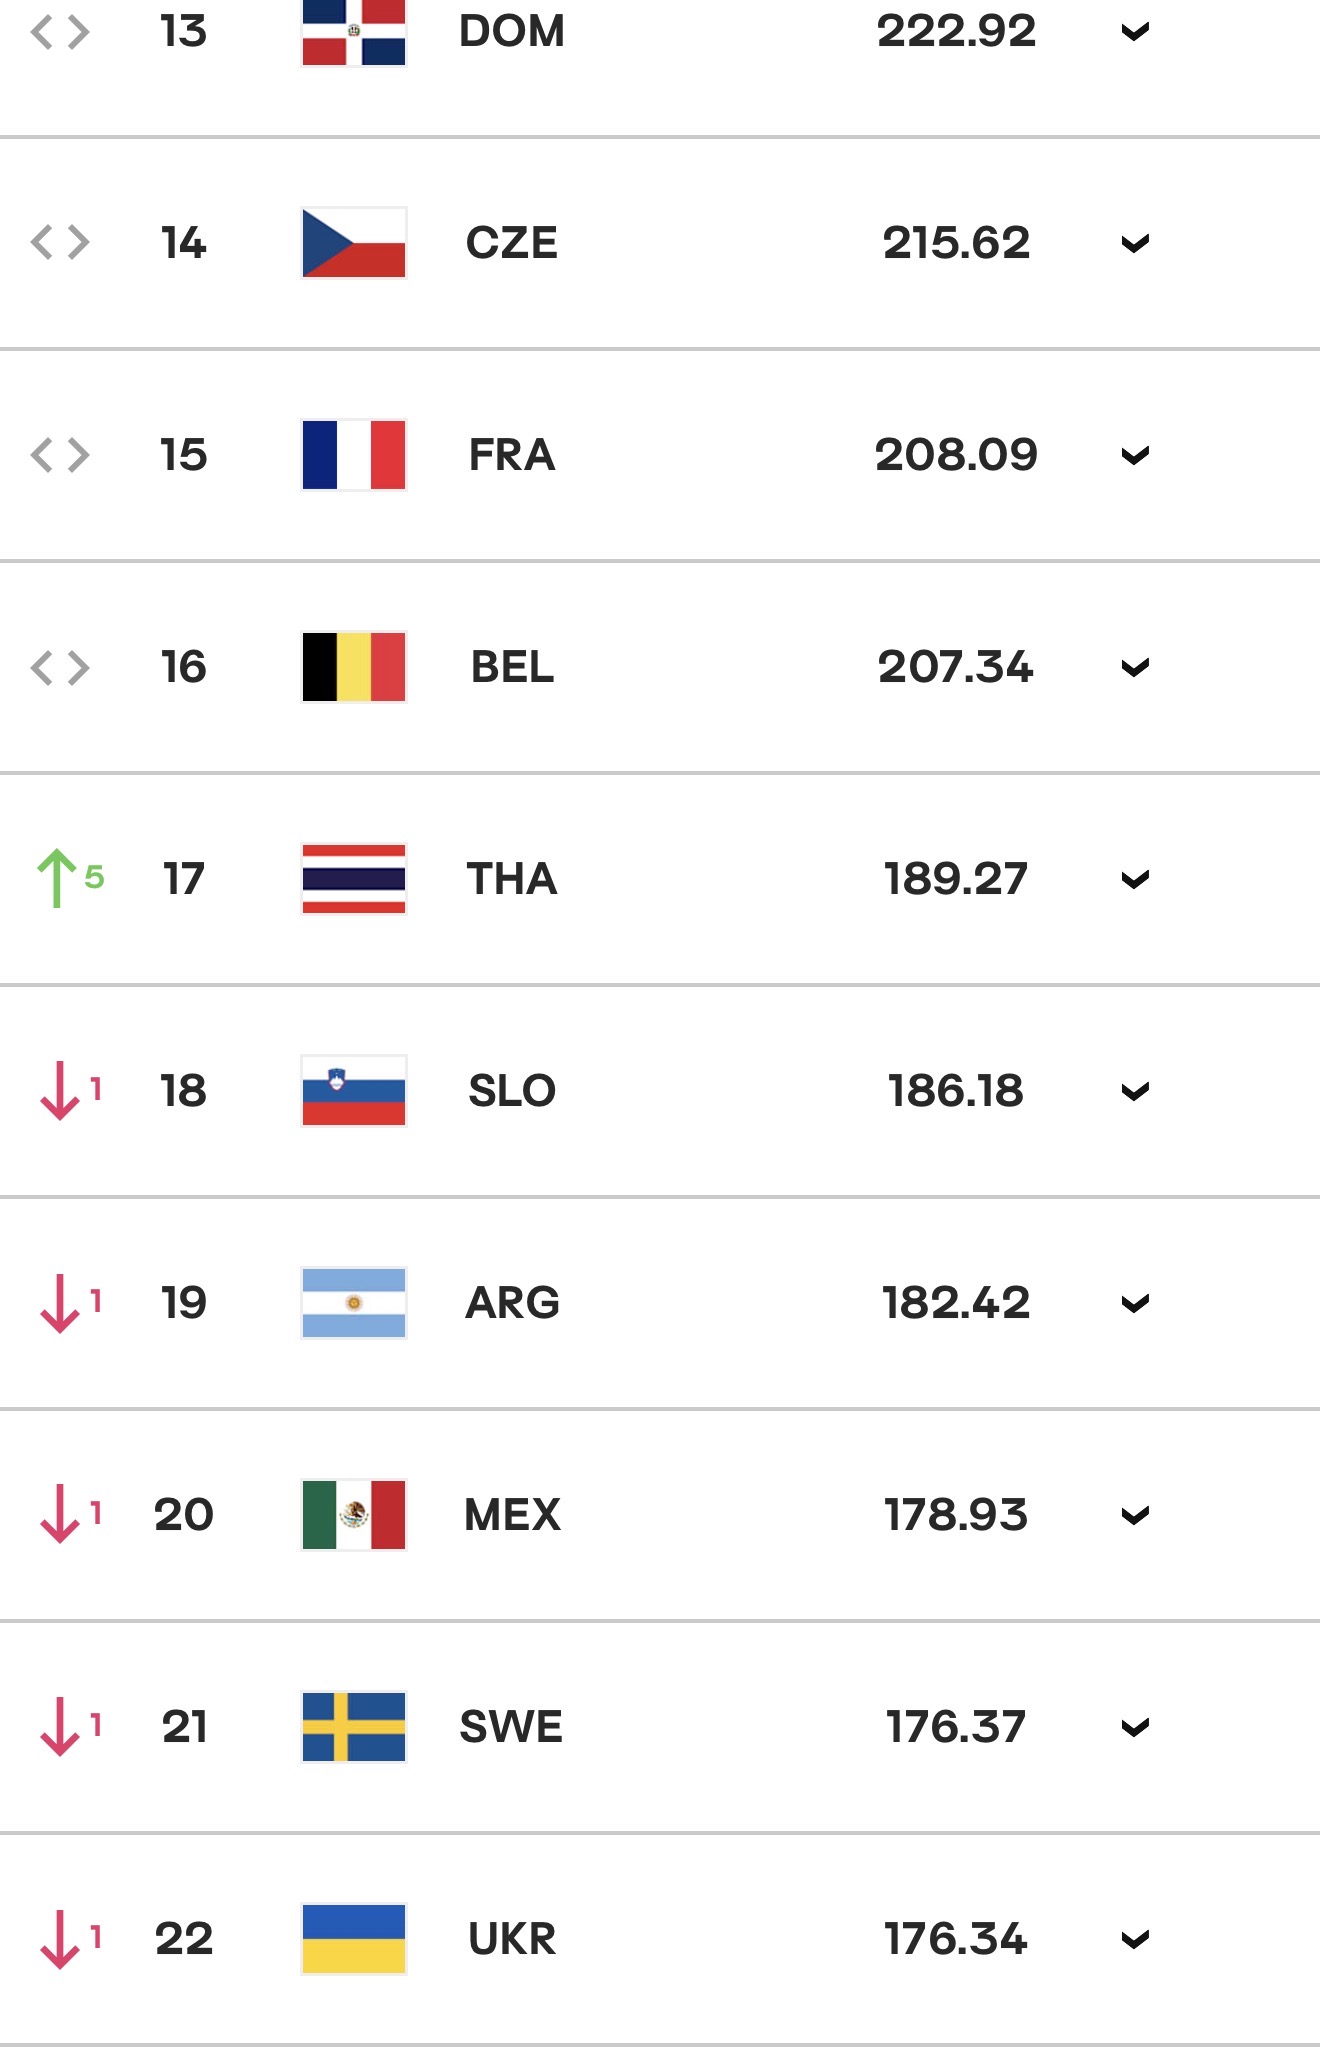The width and height of the screenshot is (1320, 2052).
Task: Open the ARG team name link
Action: point(512,1303)
